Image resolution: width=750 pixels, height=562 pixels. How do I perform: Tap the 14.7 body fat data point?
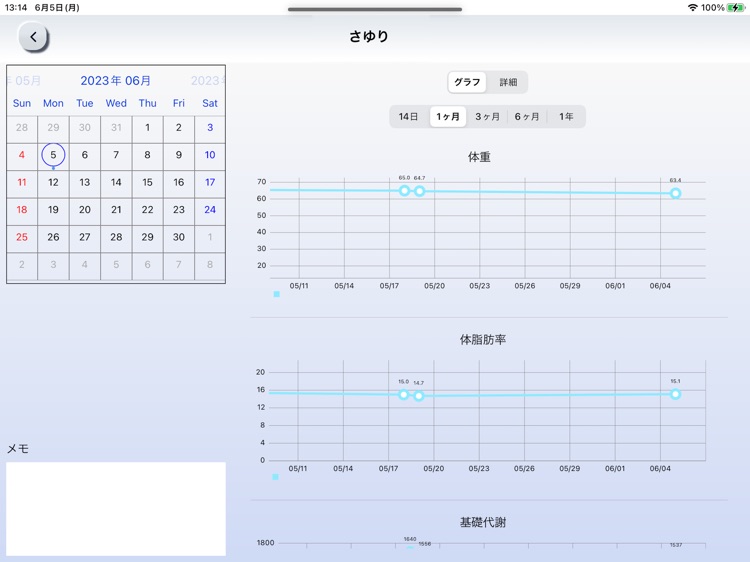pos(419,396)
